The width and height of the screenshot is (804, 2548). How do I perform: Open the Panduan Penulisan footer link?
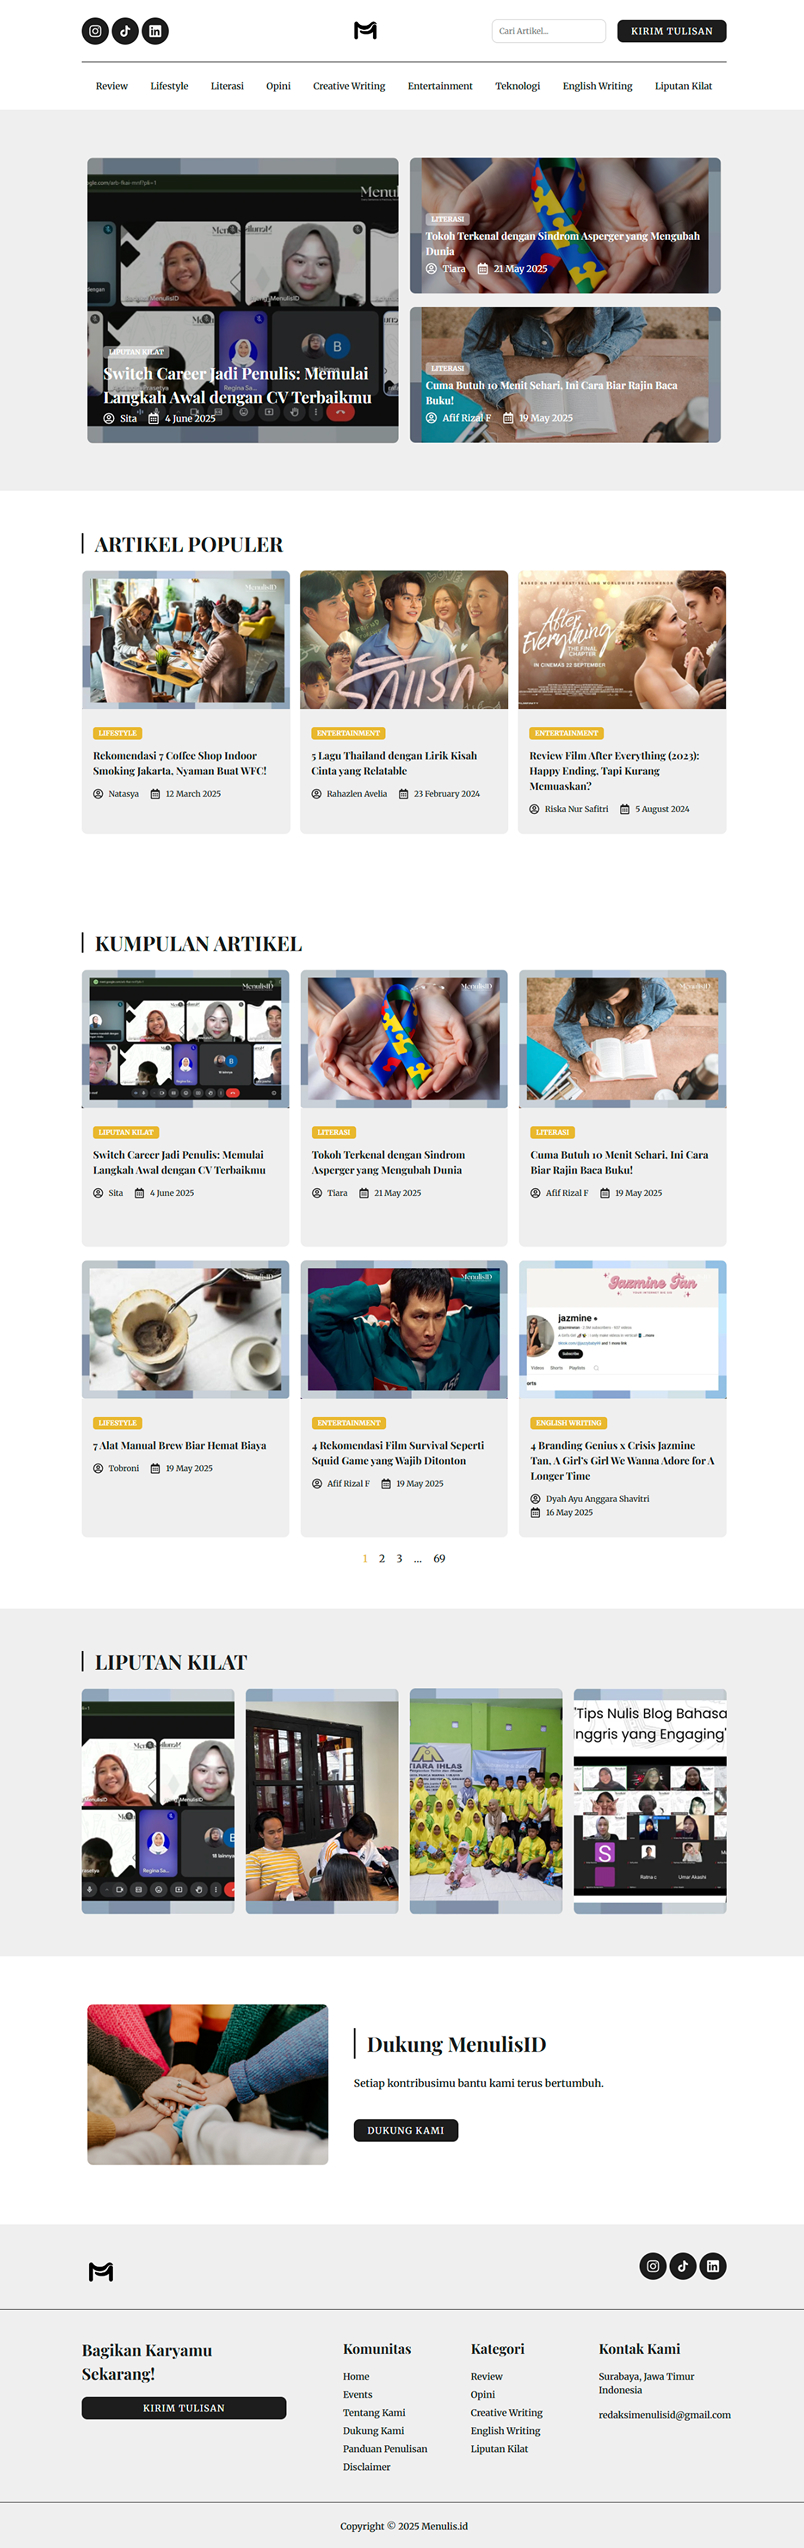(x=385, y=2449)
